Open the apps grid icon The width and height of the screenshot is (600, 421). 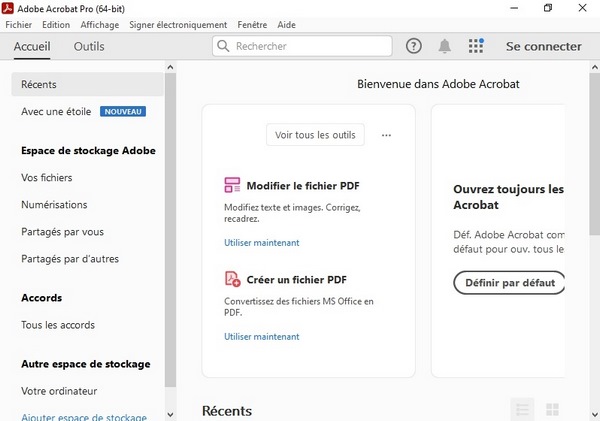[475, 46]
